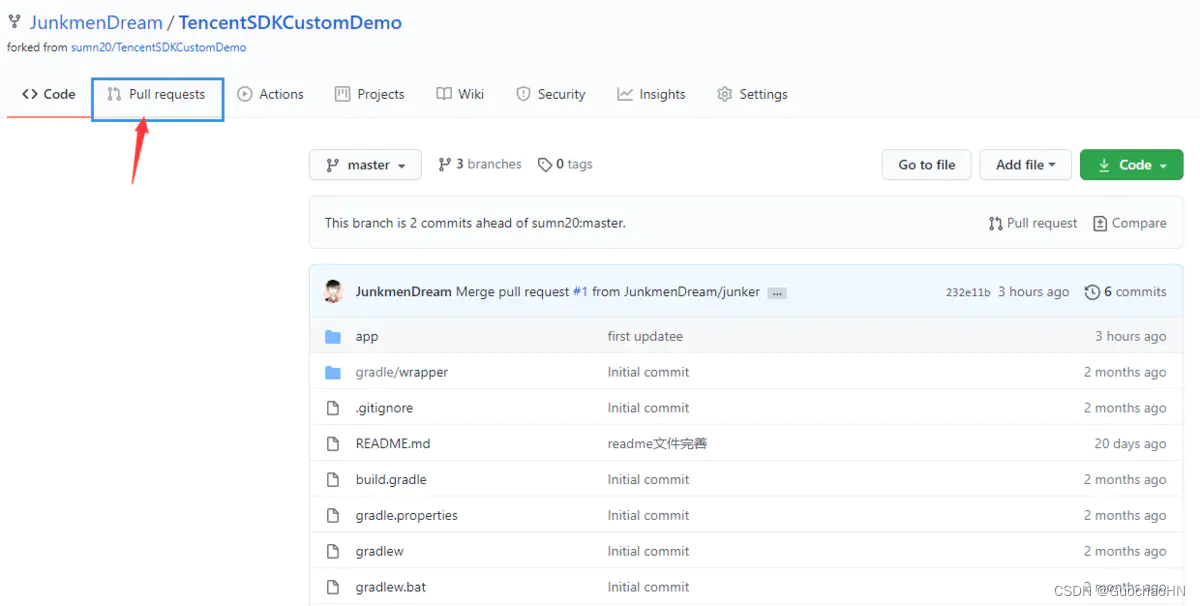This screenshot has width=1200, height=606.
Task: View the 0 tags link
Action: 565,164
